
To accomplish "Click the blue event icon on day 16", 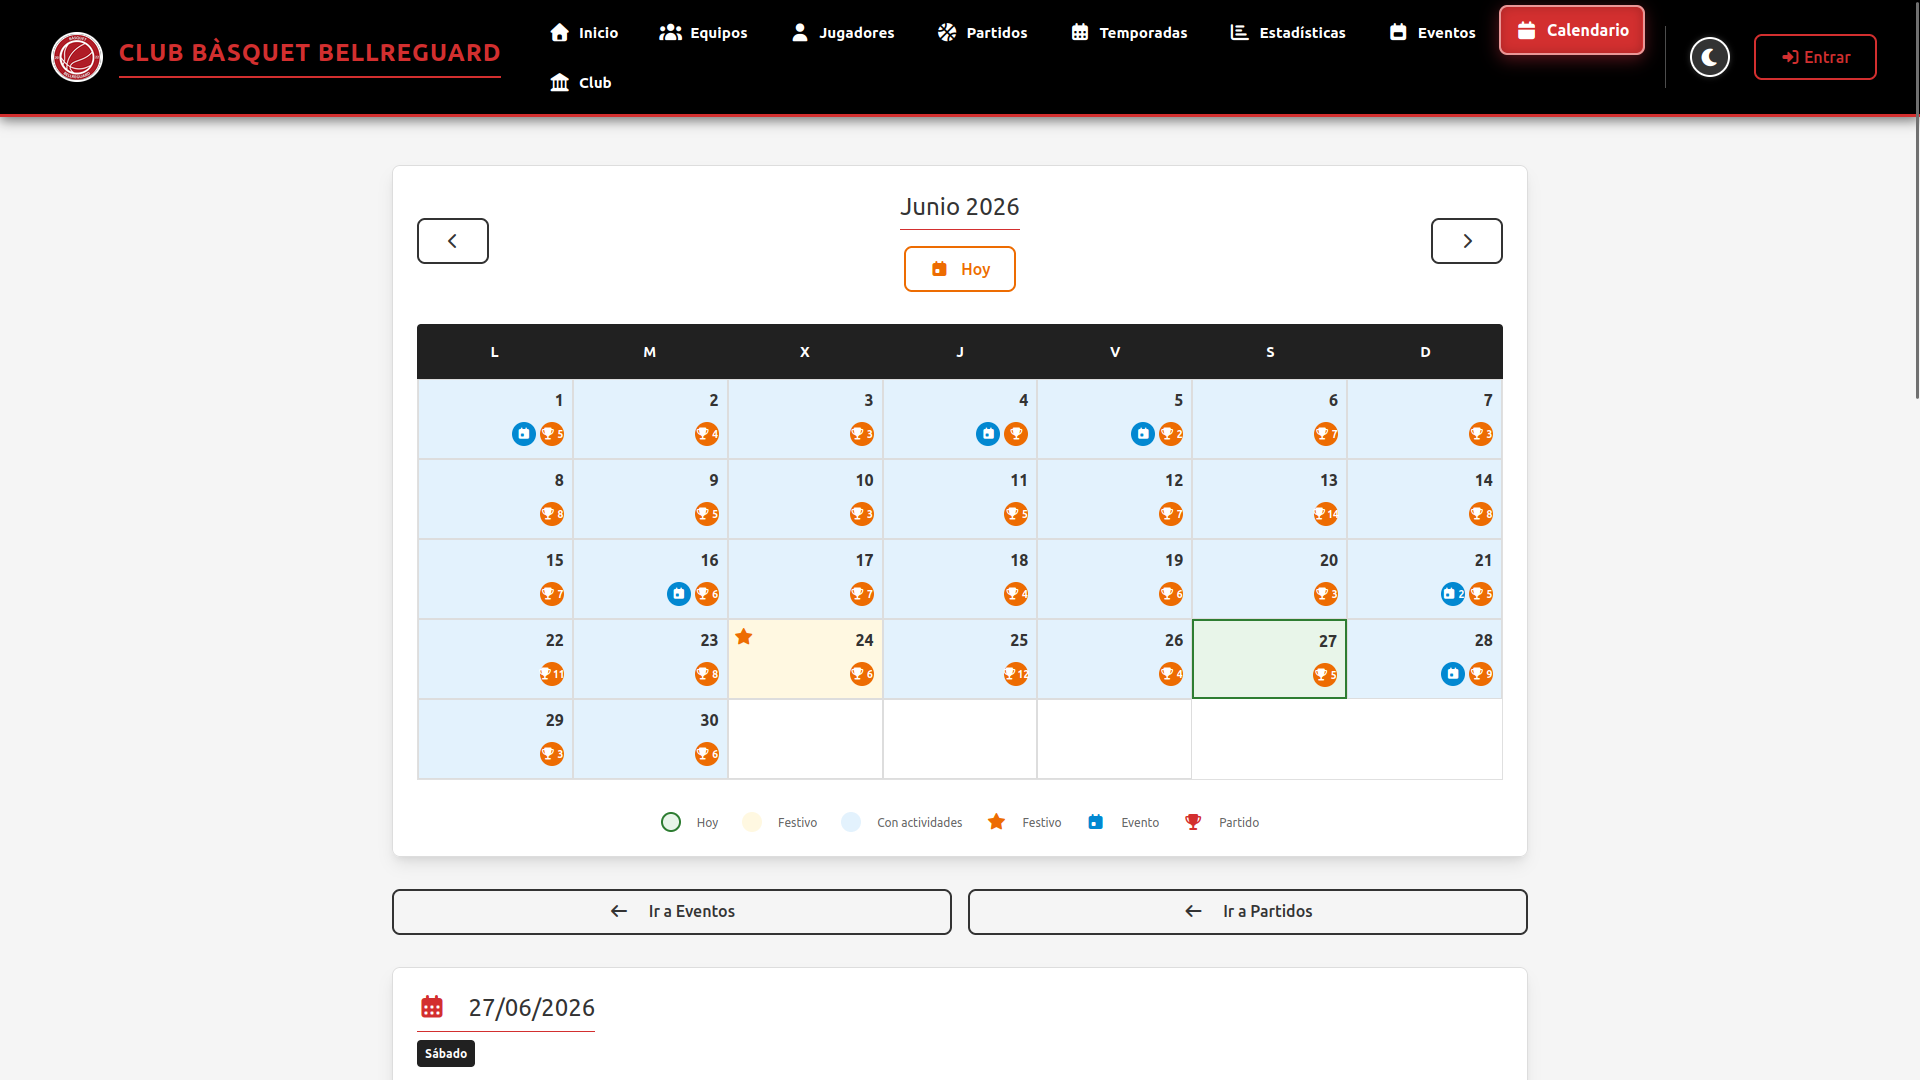I will click(679, 594).
